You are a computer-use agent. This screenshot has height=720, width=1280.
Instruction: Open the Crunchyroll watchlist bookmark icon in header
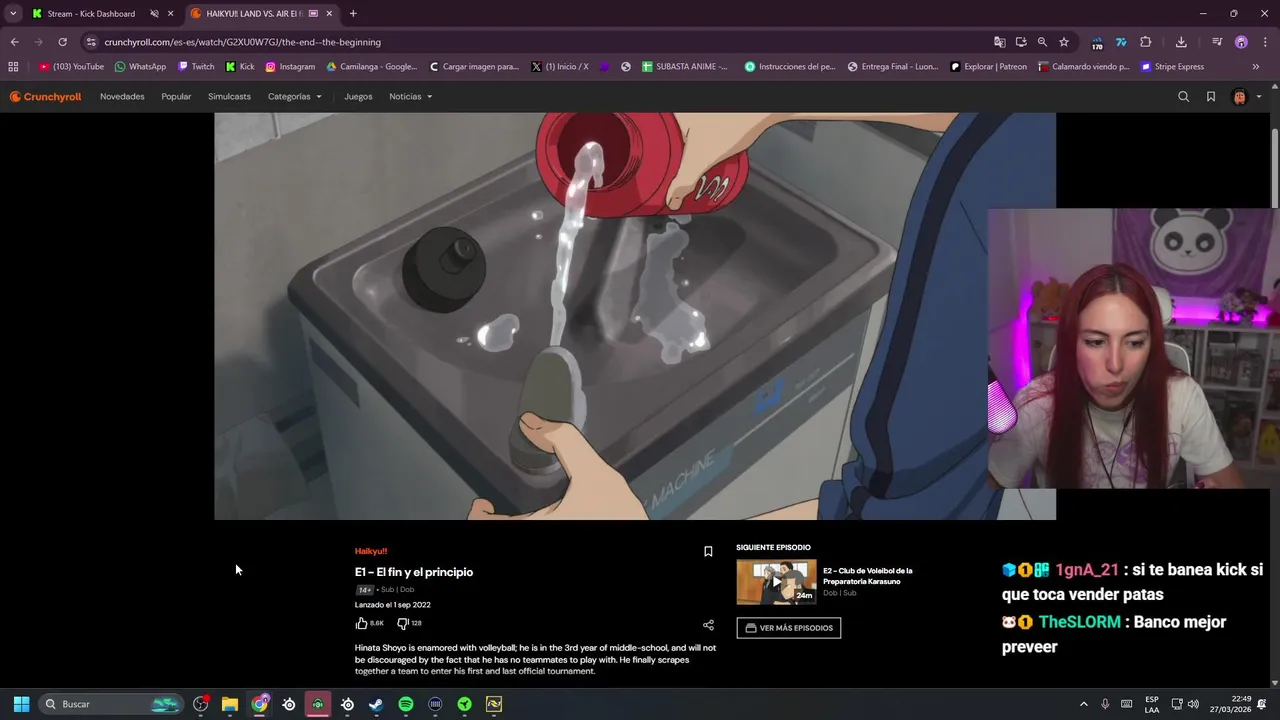[1211, 97]
